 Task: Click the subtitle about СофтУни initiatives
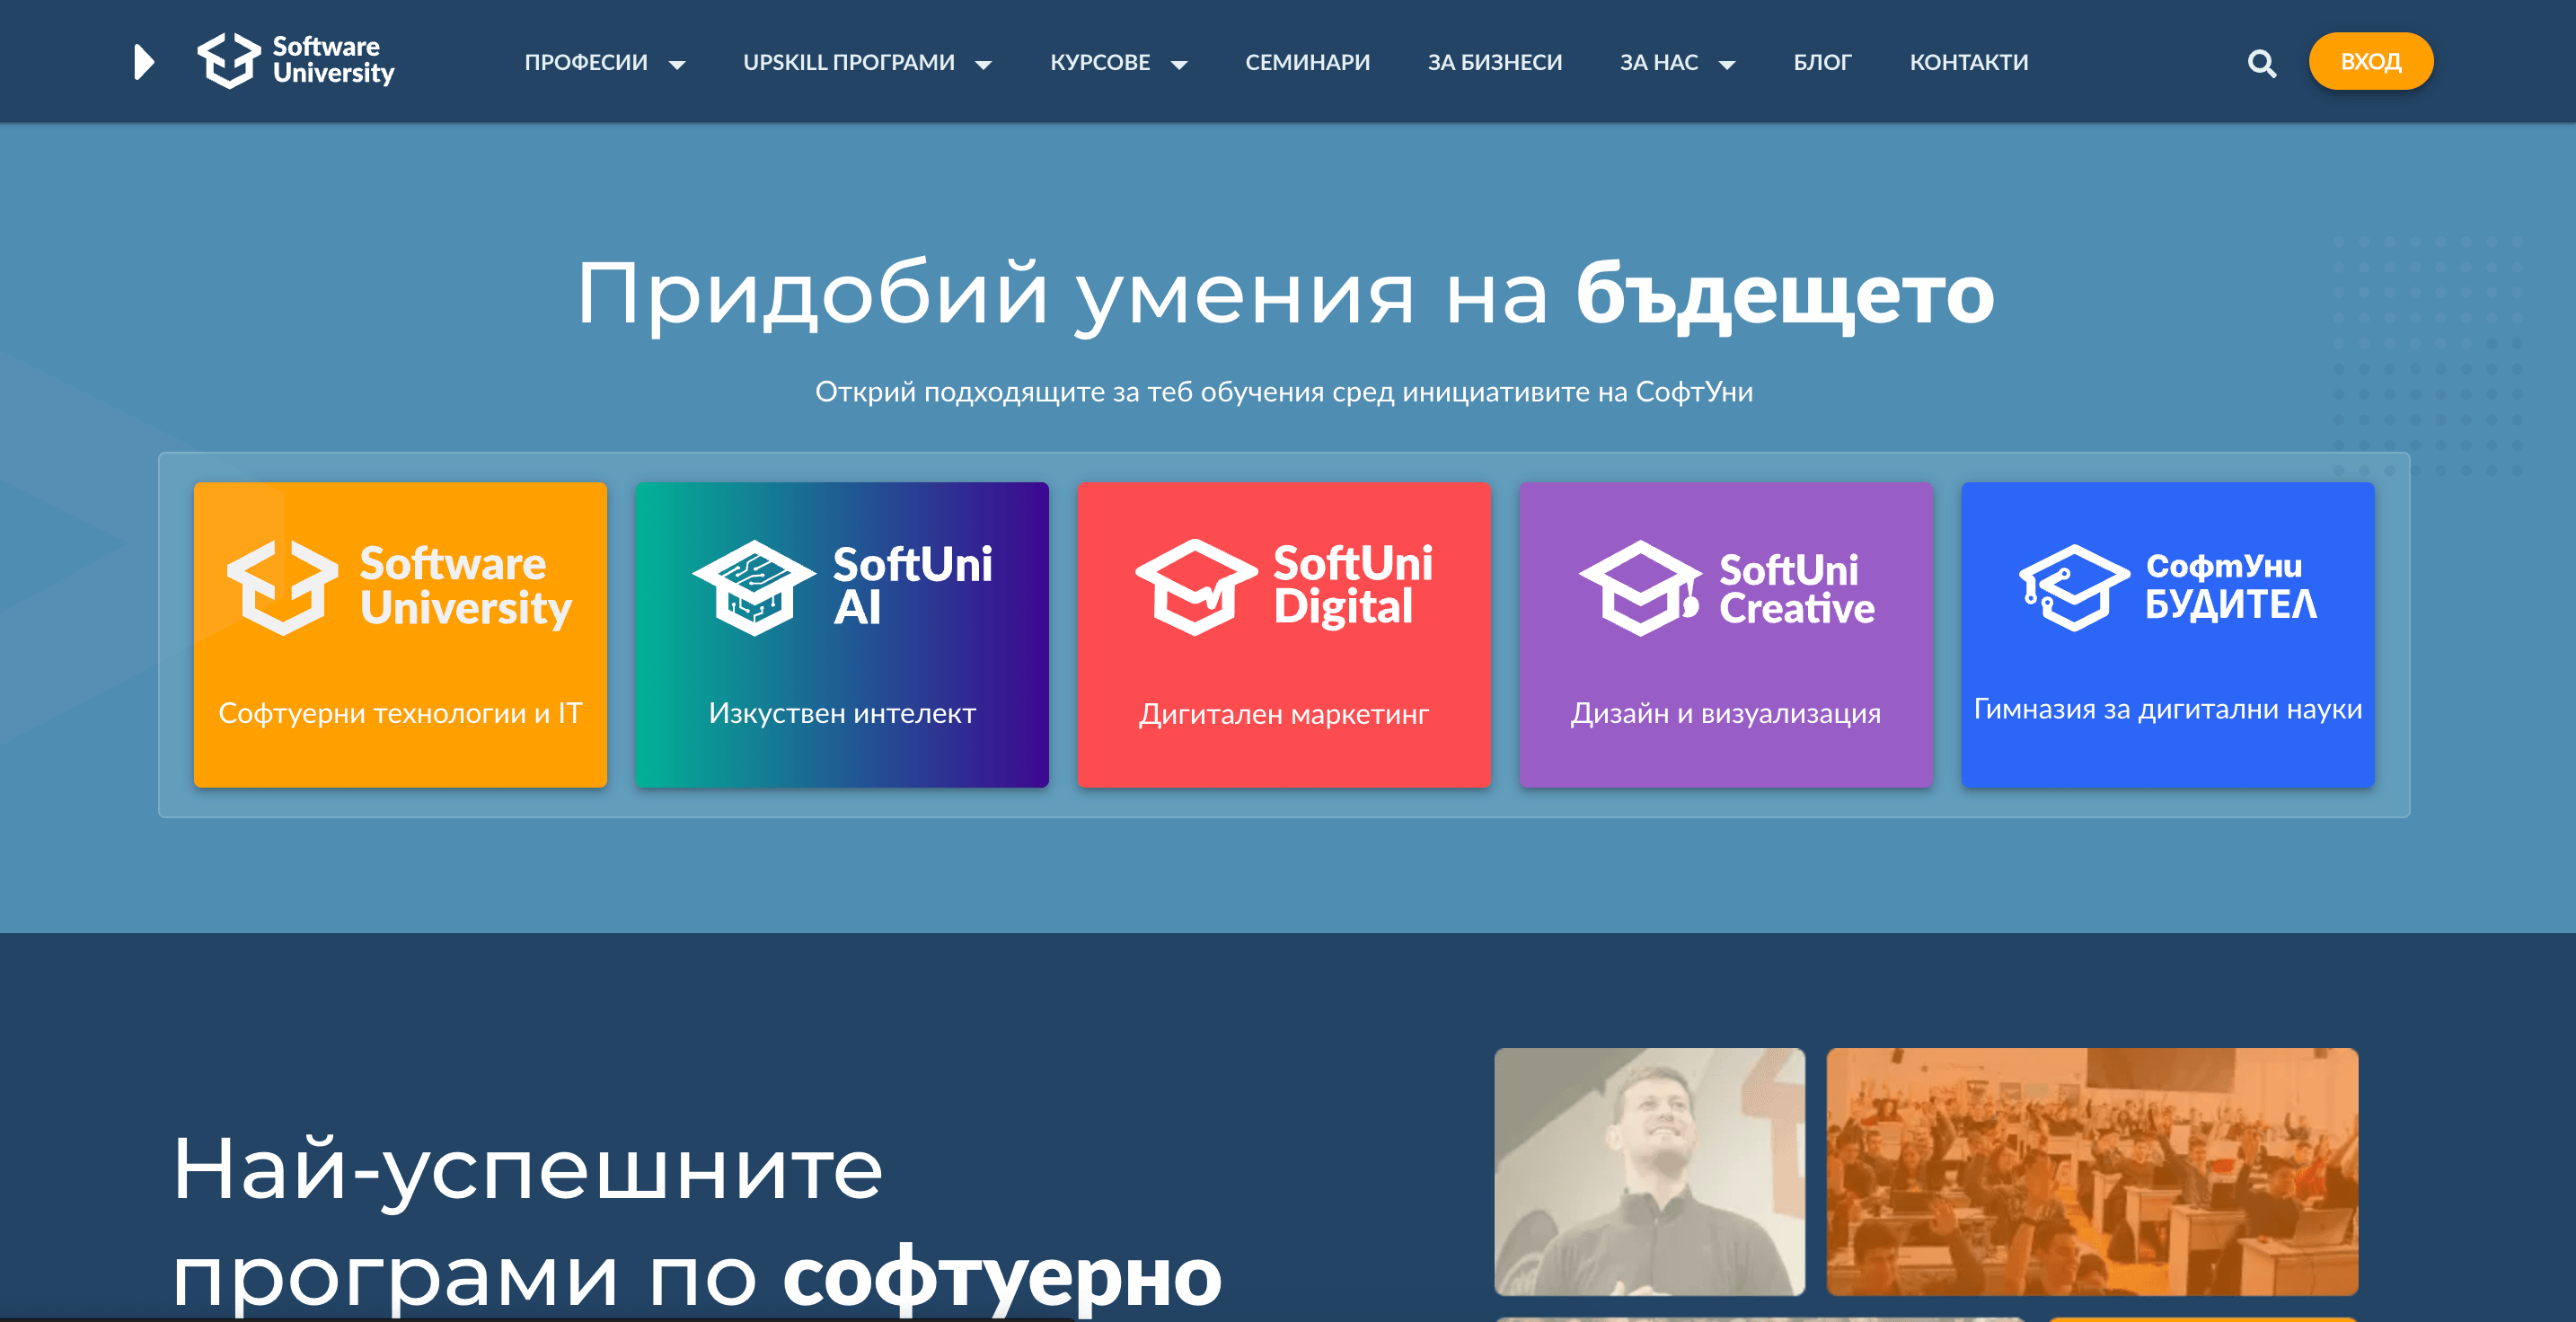(x=1284, y=391)
